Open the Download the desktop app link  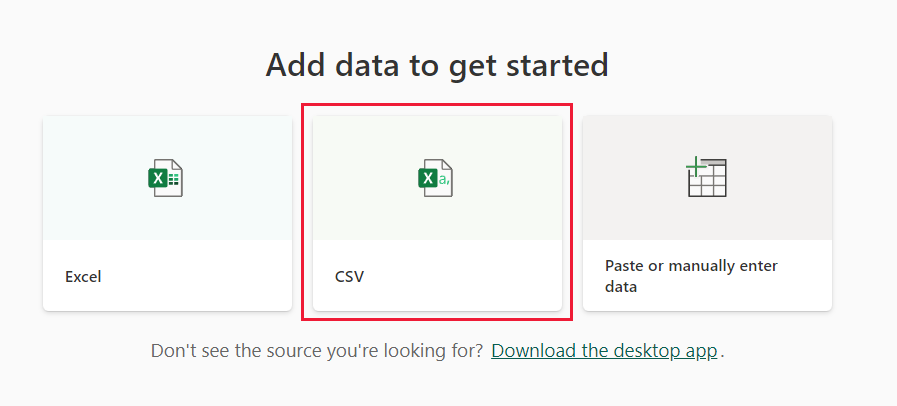[x=604, y=351]
